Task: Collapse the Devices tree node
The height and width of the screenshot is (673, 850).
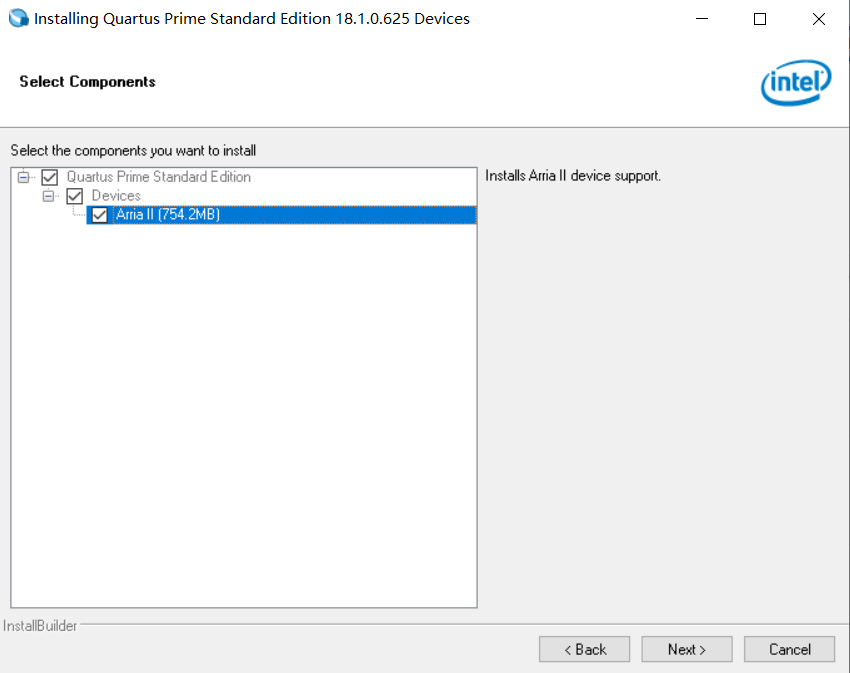Action: 48,196
